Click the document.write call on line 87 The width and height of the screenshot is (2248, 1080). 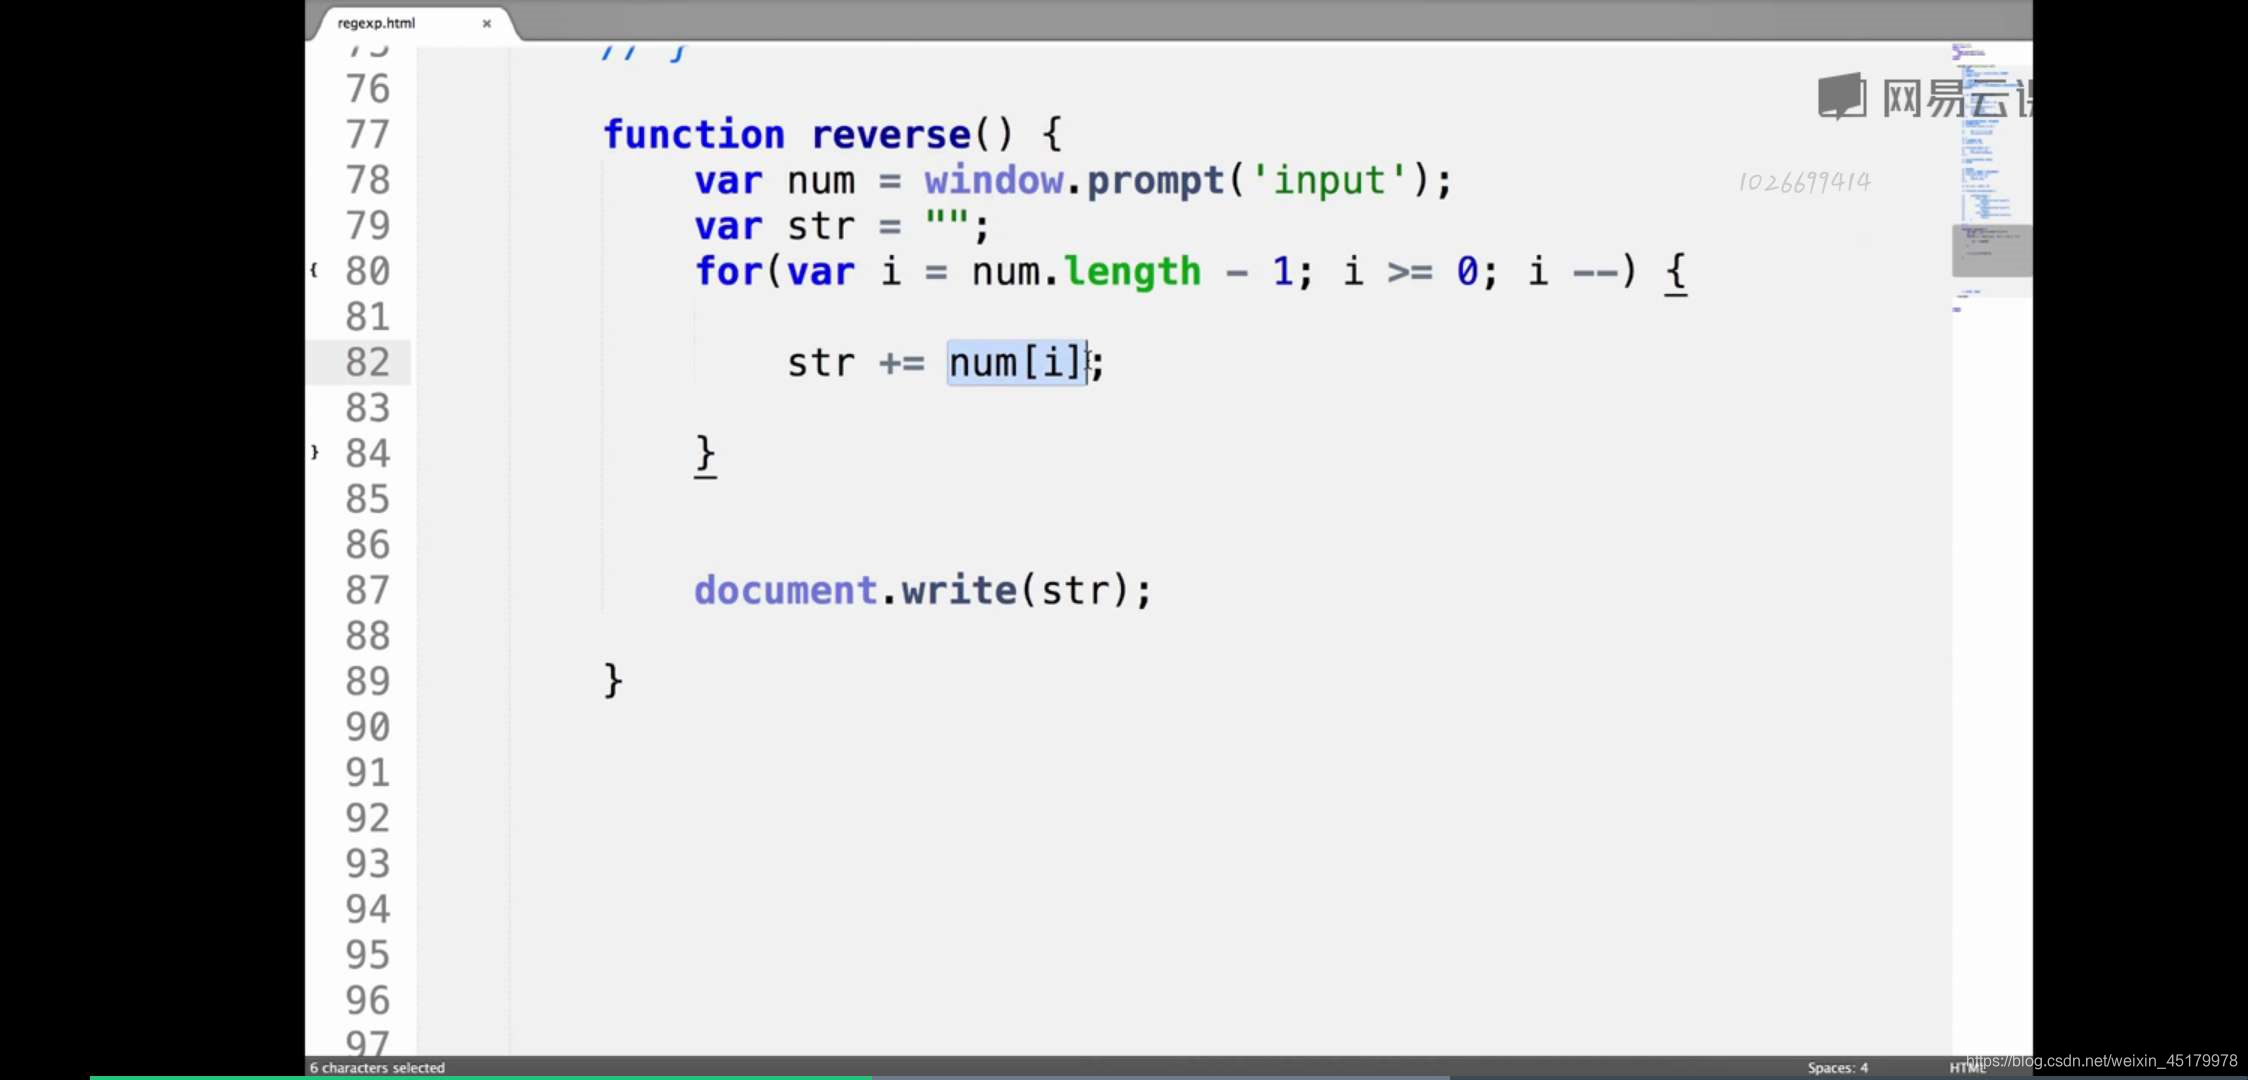click(x=922, y=589)
